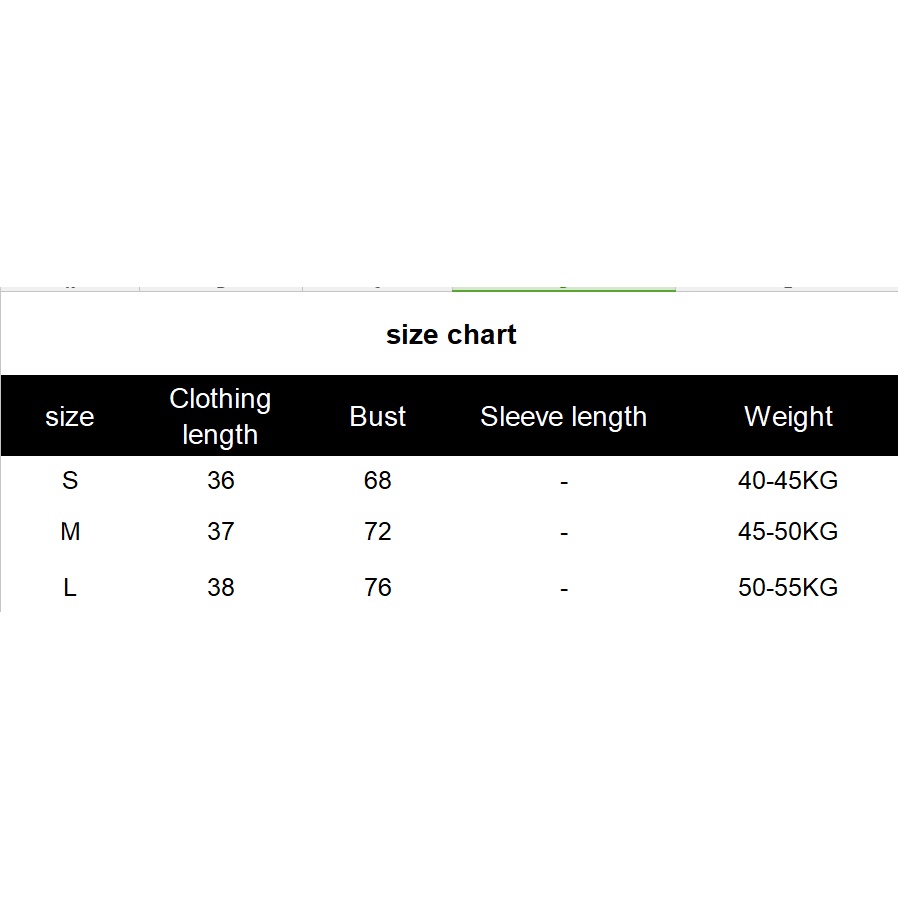Click the sleeve length dash for size S
The height and width of the screenshot is (898, 898).
(564, 483)
